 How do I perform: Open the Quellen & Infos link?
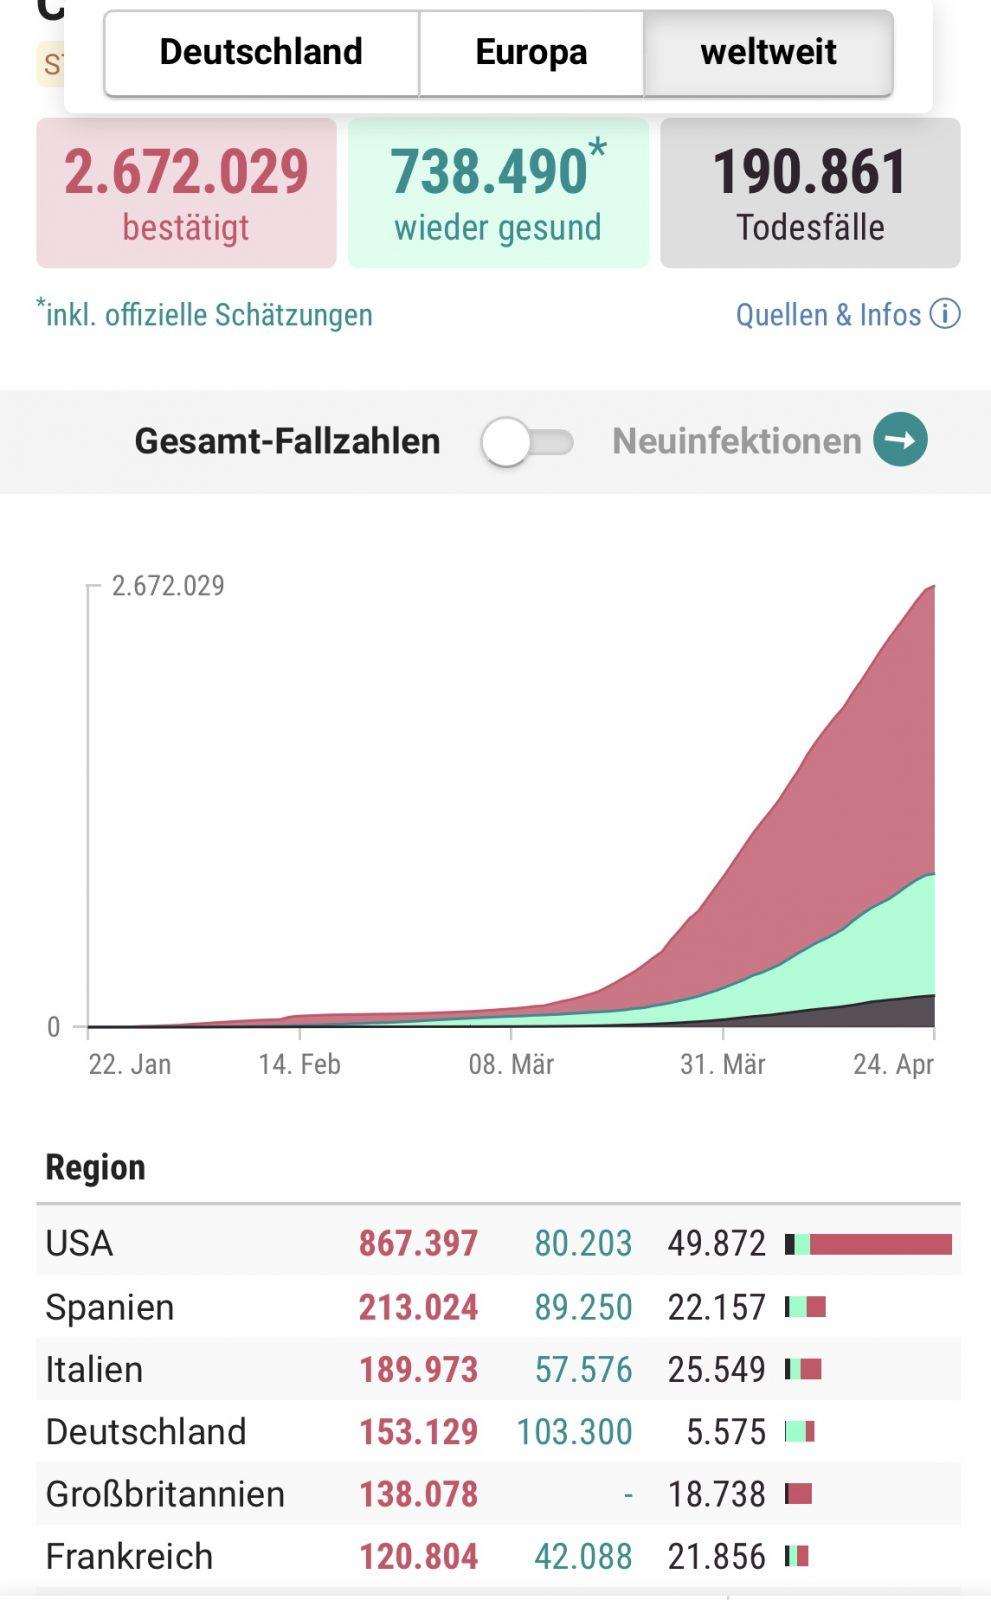click(x=828, y=315)
